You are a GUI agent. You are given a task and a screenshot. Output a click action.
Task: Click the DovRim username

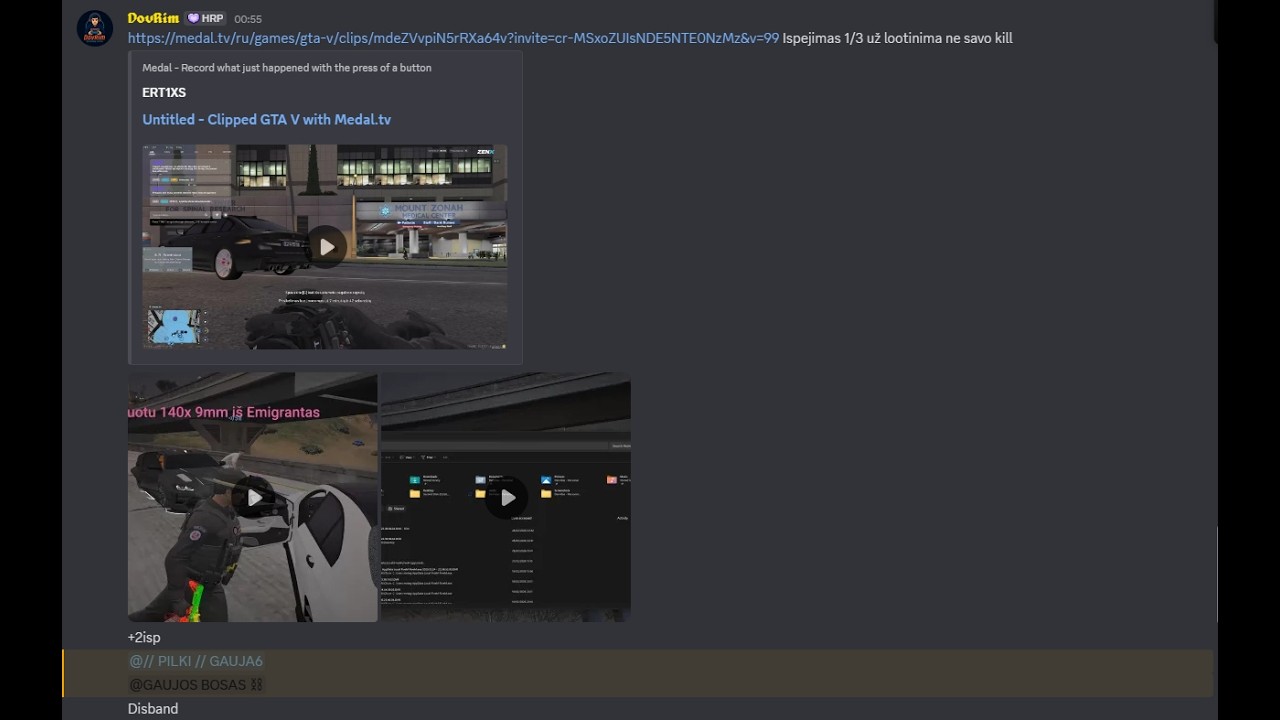point(153,18)
